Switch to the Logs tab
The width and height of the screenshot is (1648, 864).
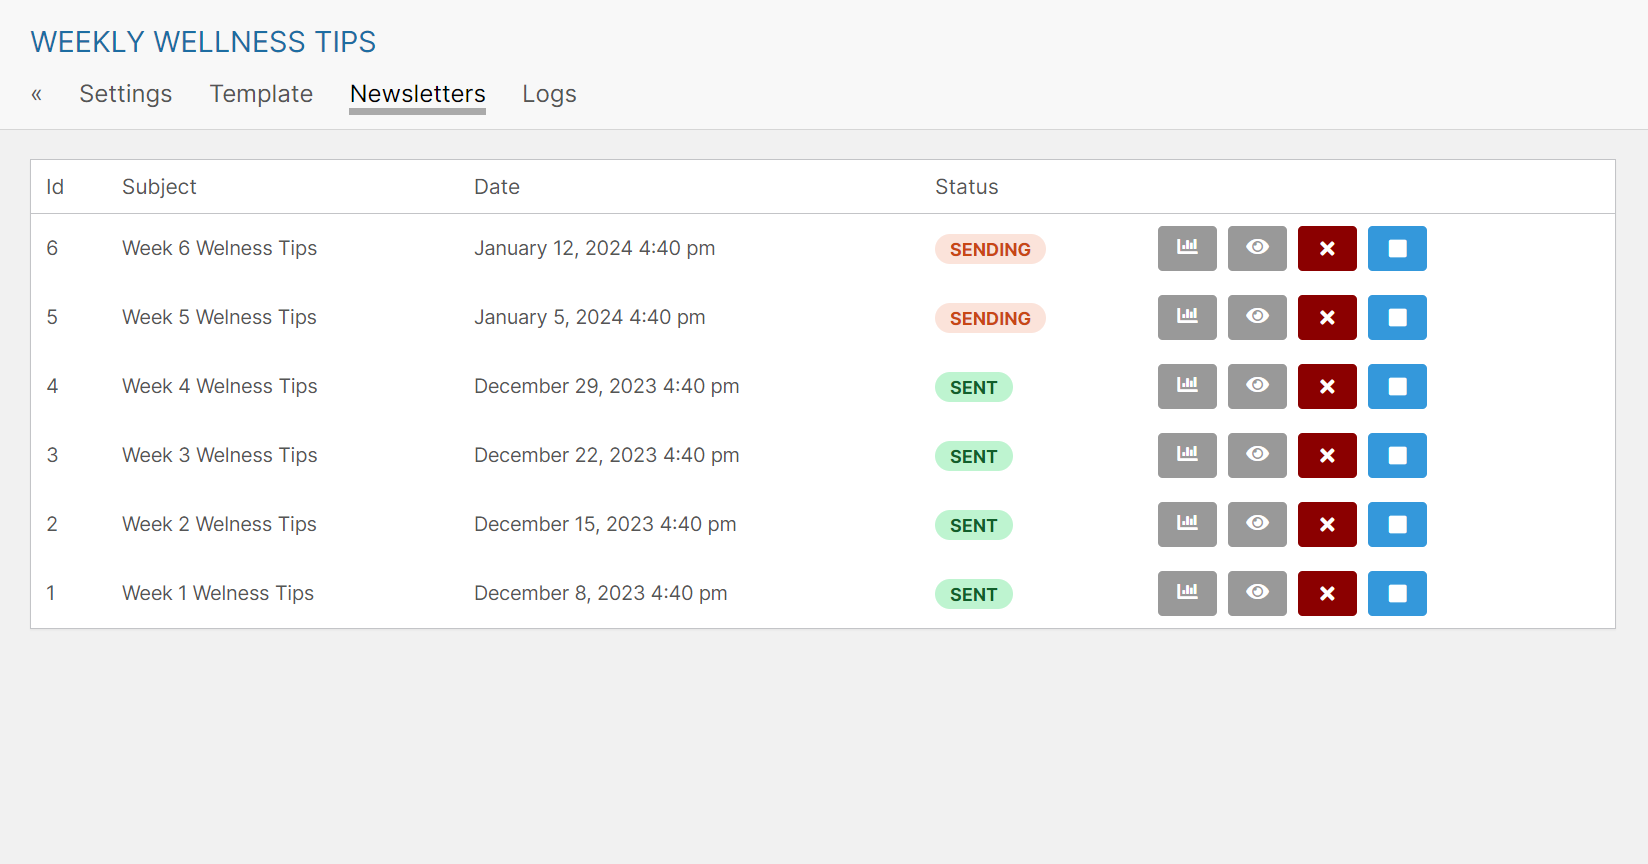[549, 94]
